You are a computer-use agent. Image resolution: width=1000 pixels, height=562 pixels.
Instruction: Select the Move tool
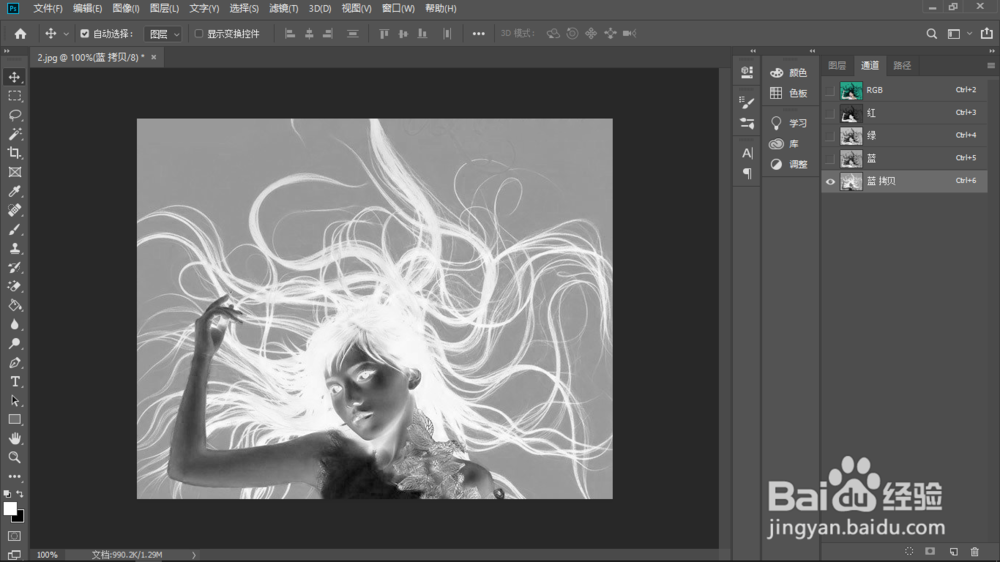pyautogui.click(x=15, y=77)
